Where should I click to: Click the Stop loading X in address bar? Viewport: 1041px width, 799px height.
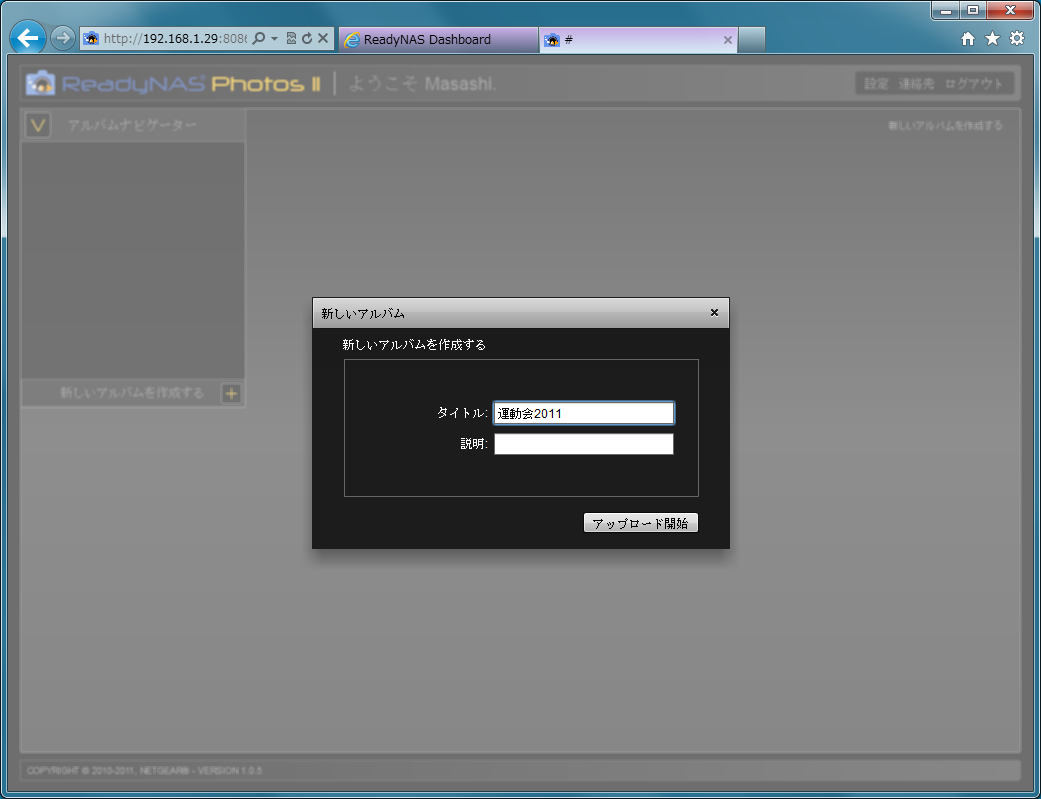pos(323,39)
